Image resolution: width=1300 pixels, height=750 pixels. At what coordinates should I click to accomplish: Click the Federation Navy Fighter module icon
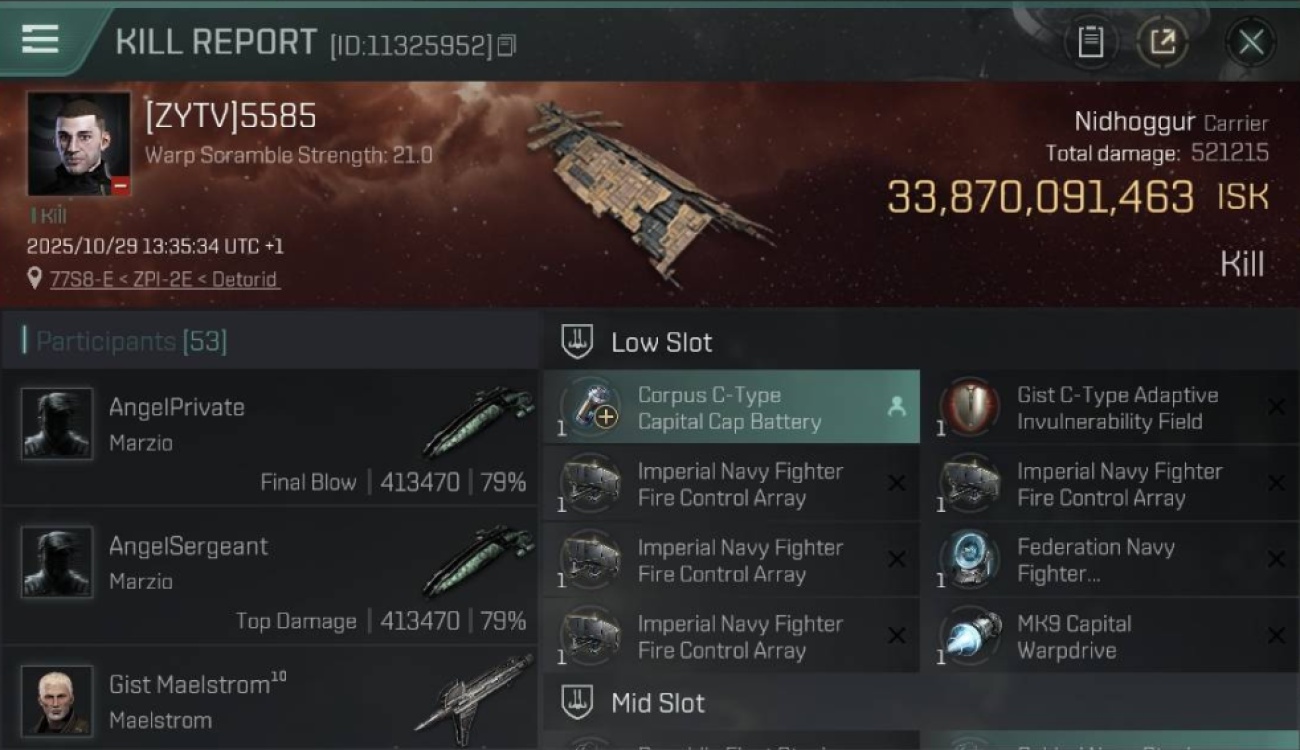pos(969,560)
